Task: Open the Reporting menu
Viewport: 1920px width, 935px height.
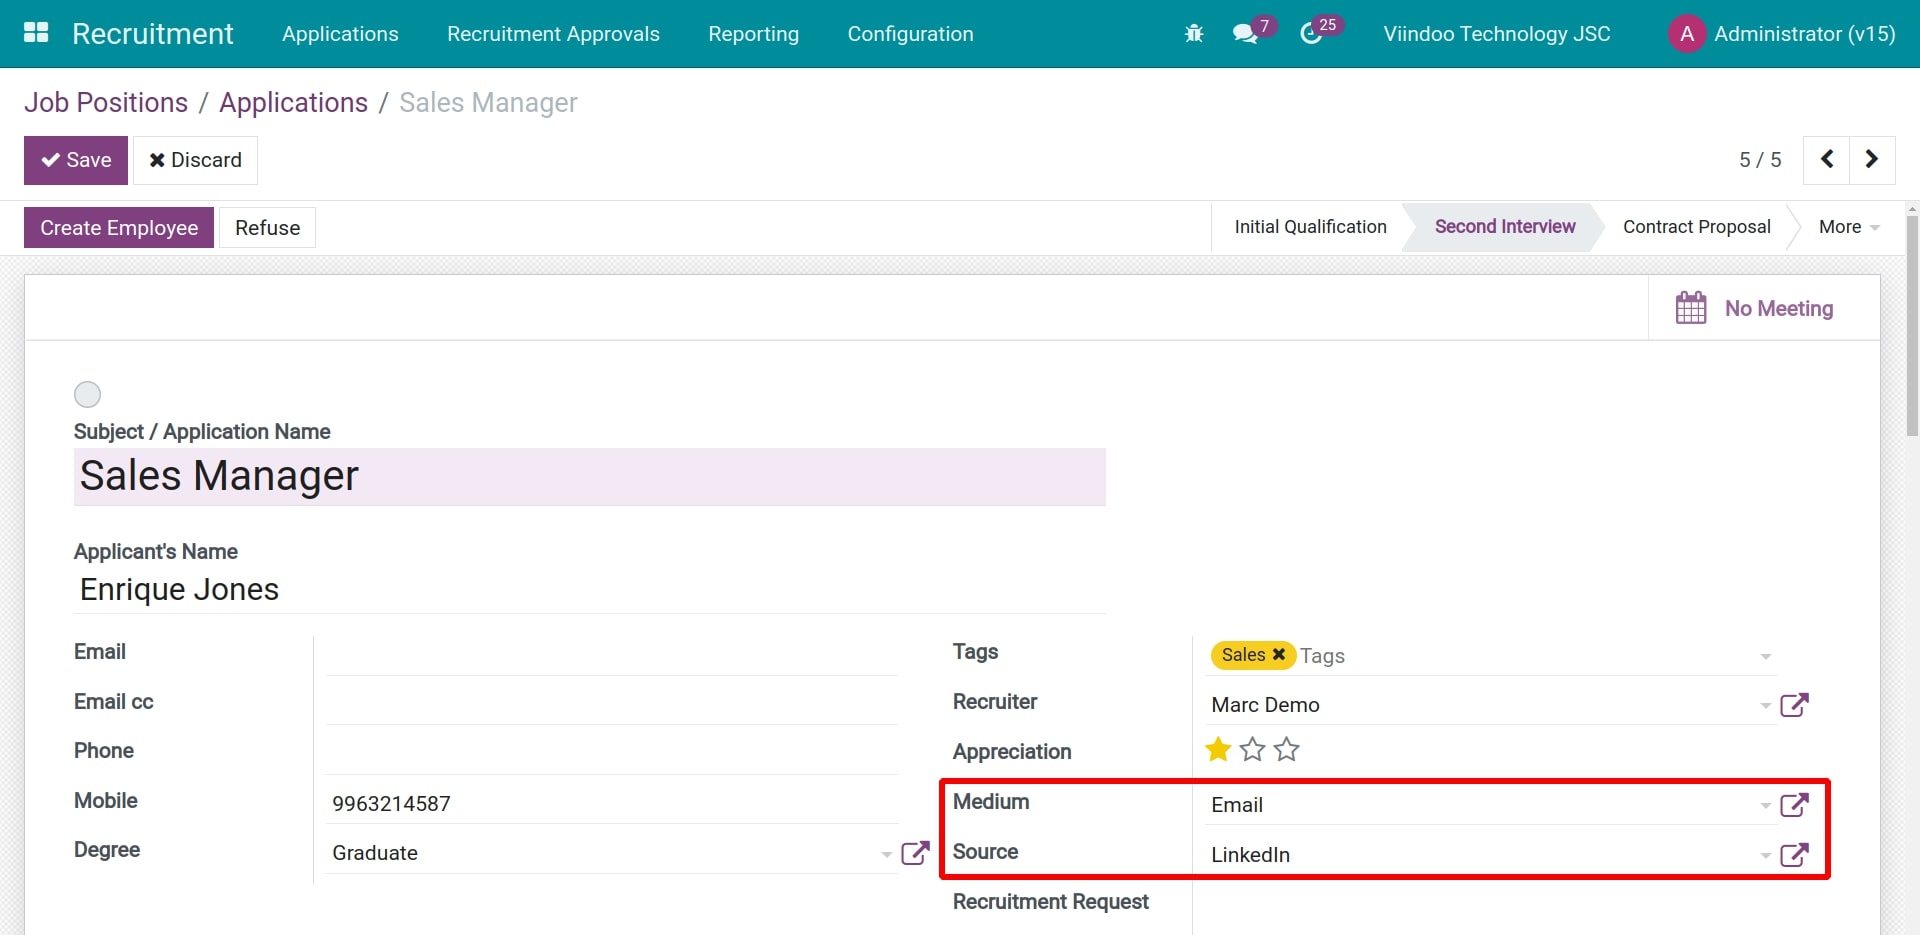Action: [x=753, y=33]
